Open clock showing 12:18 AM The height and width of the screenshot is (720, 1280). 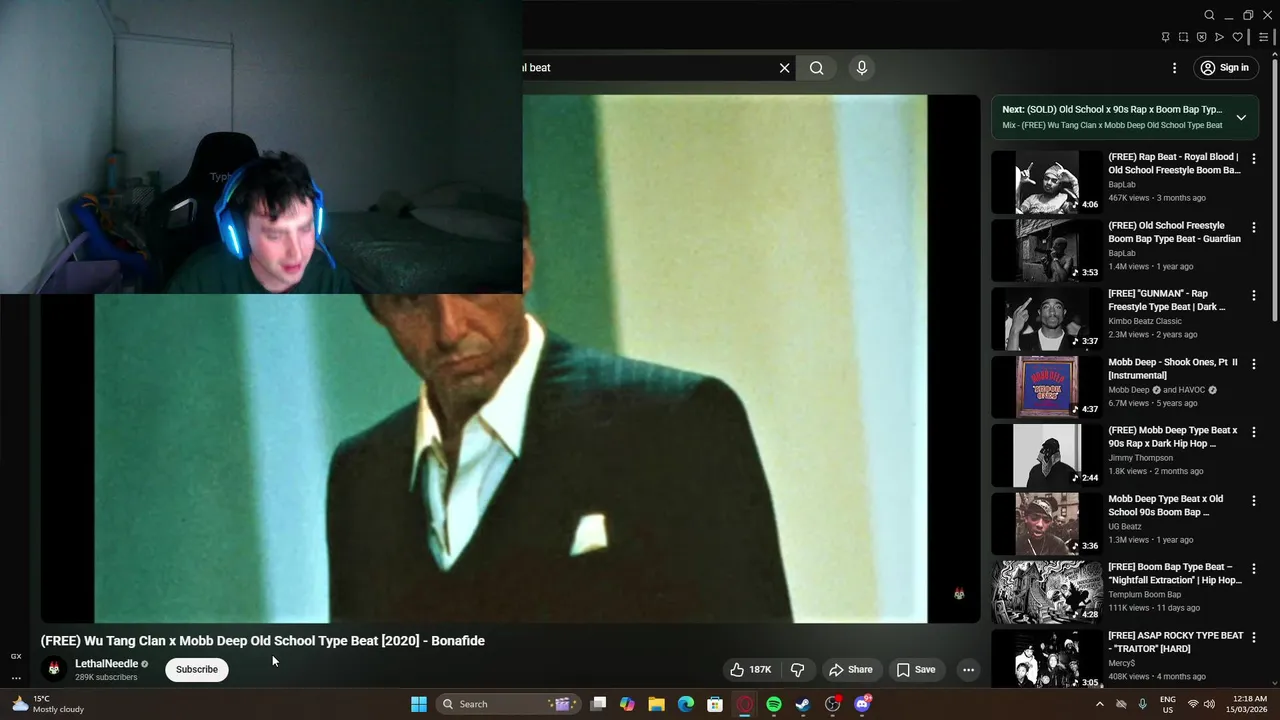point(1249,704)
